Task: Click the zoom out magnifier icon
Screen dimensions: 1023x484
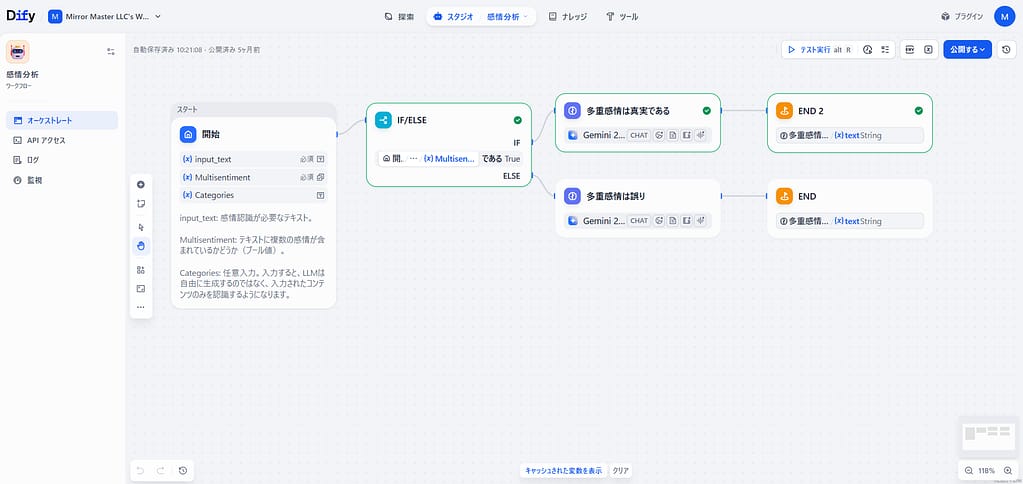Action: coord(969,470)
